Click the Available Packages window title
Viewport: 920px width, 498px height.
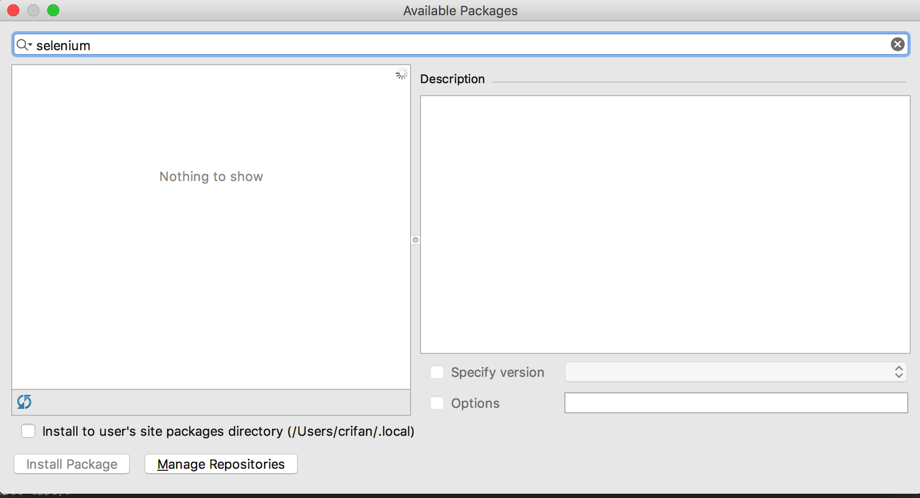[x=460, y=11]
